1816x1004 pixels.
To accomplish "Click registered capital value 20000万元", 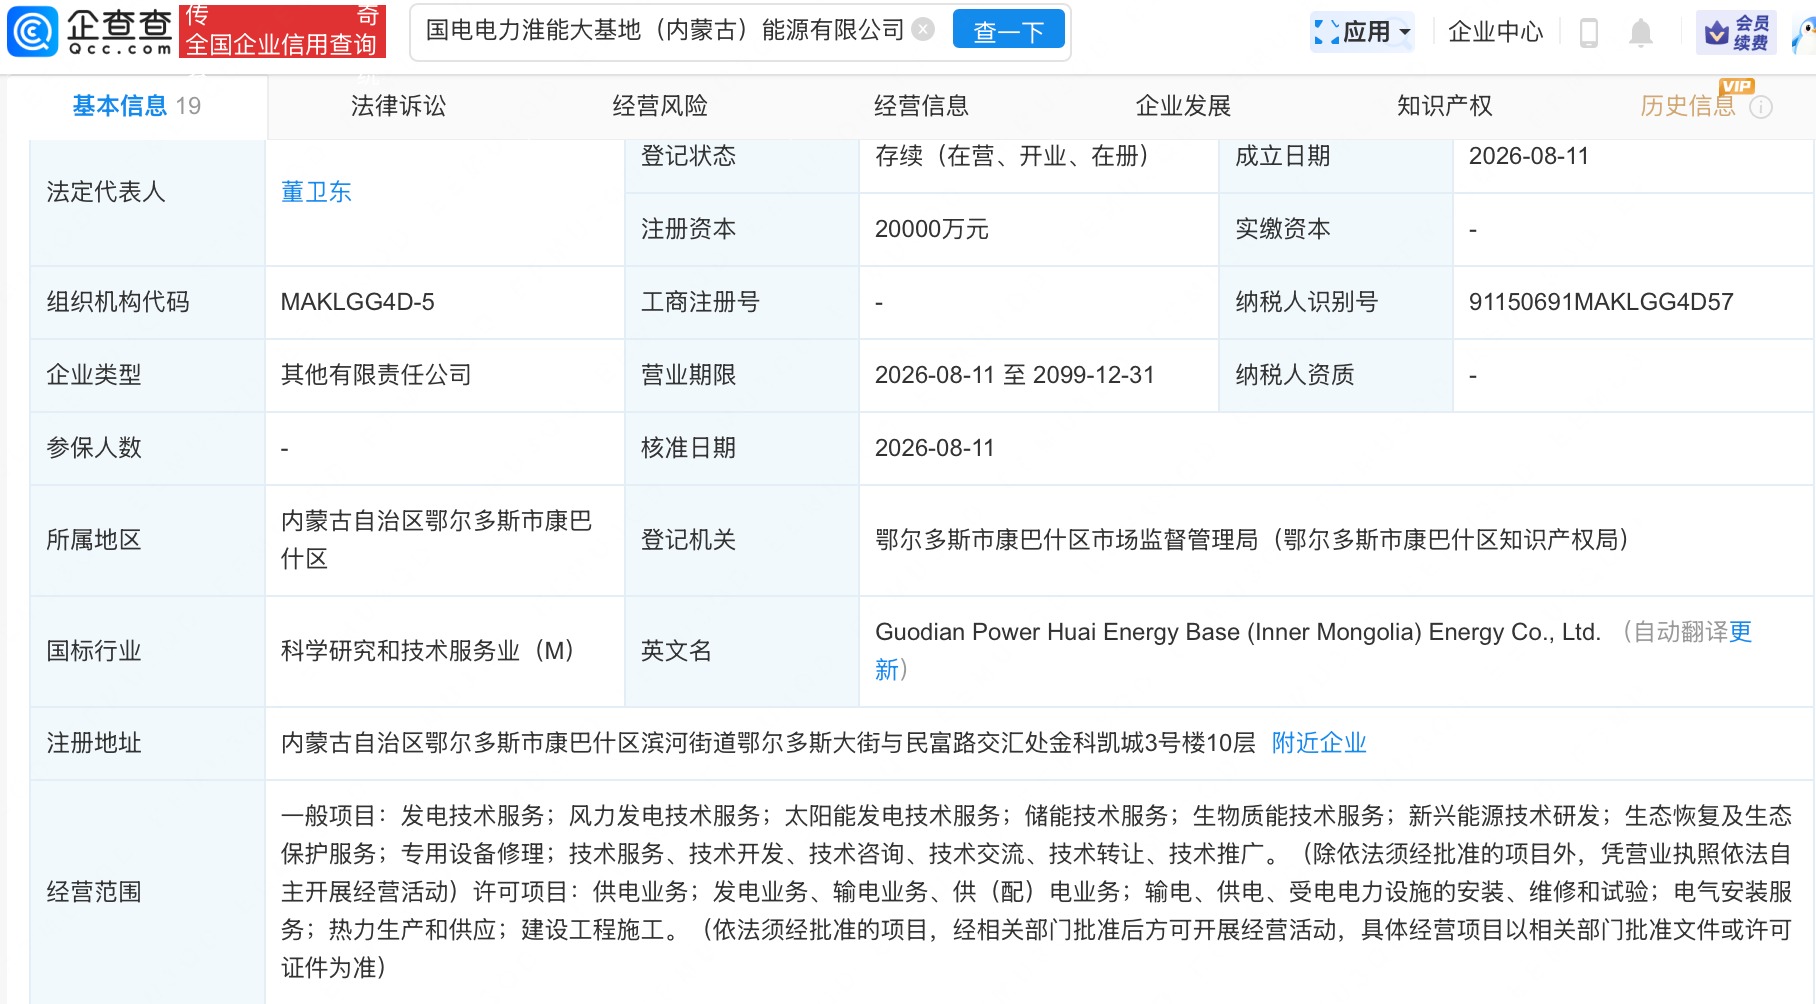I will [932, 229].
